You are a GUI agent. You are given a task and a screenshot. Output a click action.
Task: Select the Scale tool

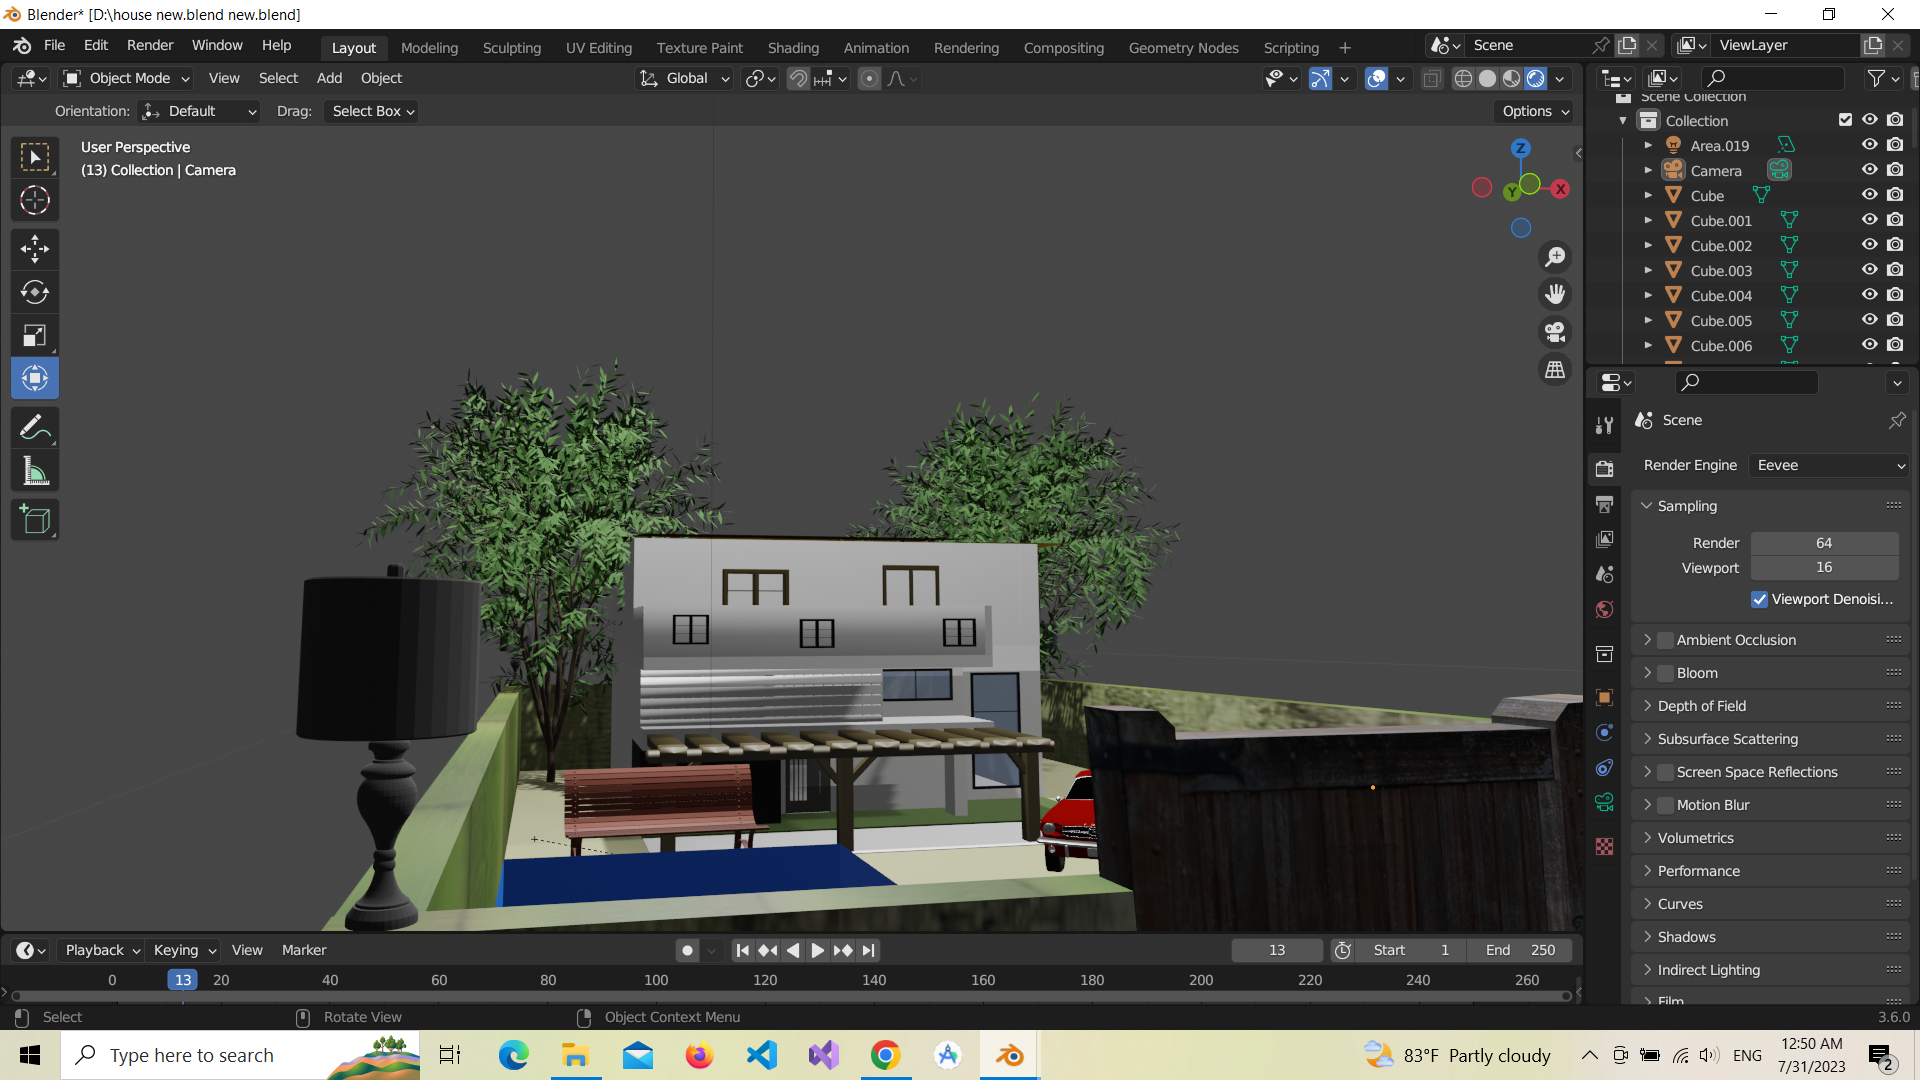click(35, 335)
